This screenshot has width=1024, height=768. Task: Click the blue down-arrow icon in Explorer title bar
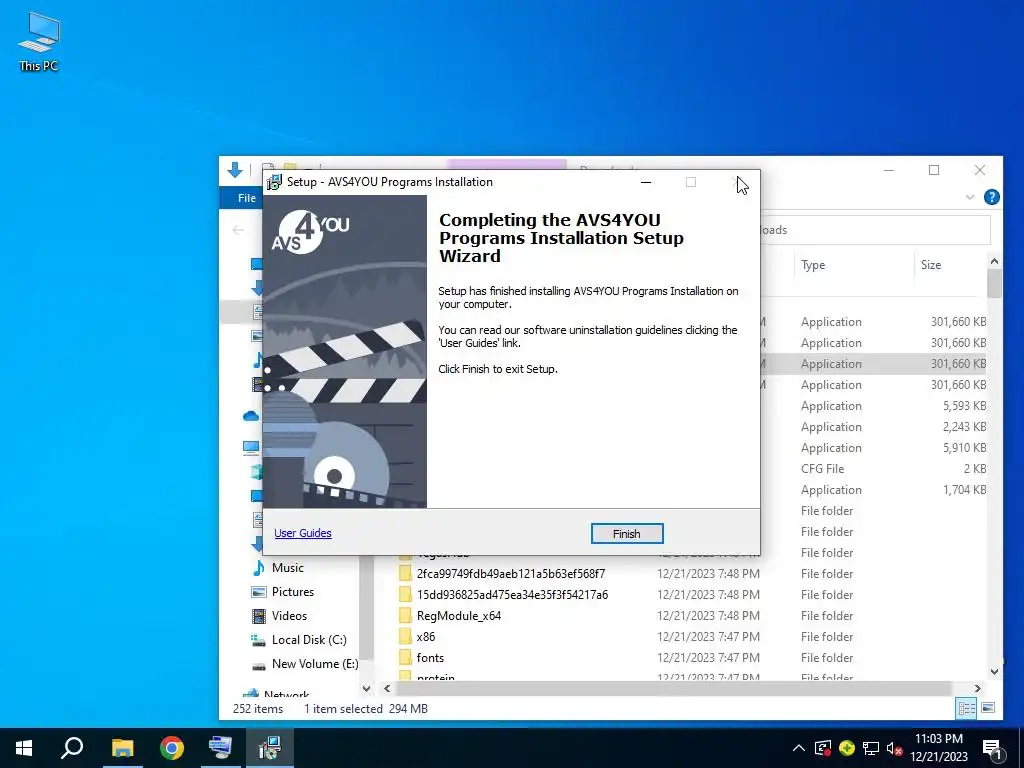tap(234, 170)
